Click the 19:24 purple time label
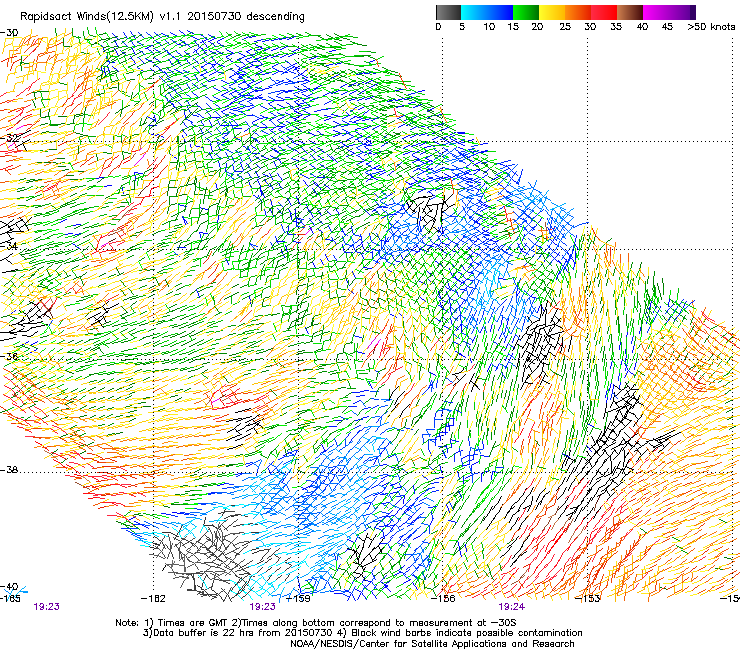The height and width of the screenshot is (650, 740). click(512, 607)
